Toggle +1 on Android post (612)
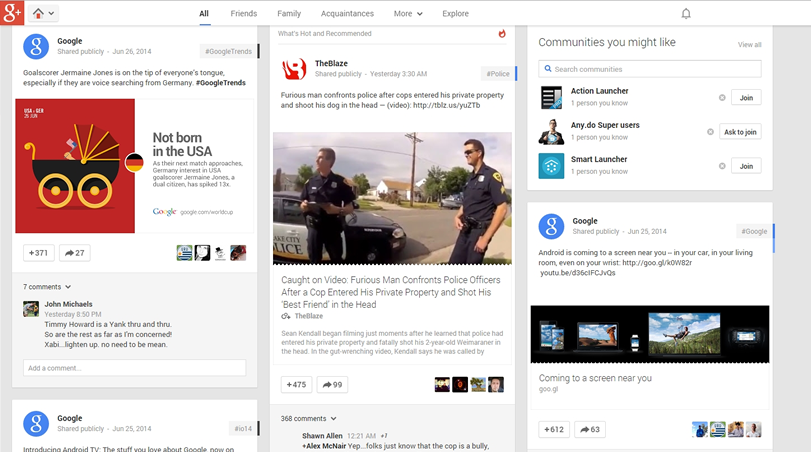 (x=554, y=430)
